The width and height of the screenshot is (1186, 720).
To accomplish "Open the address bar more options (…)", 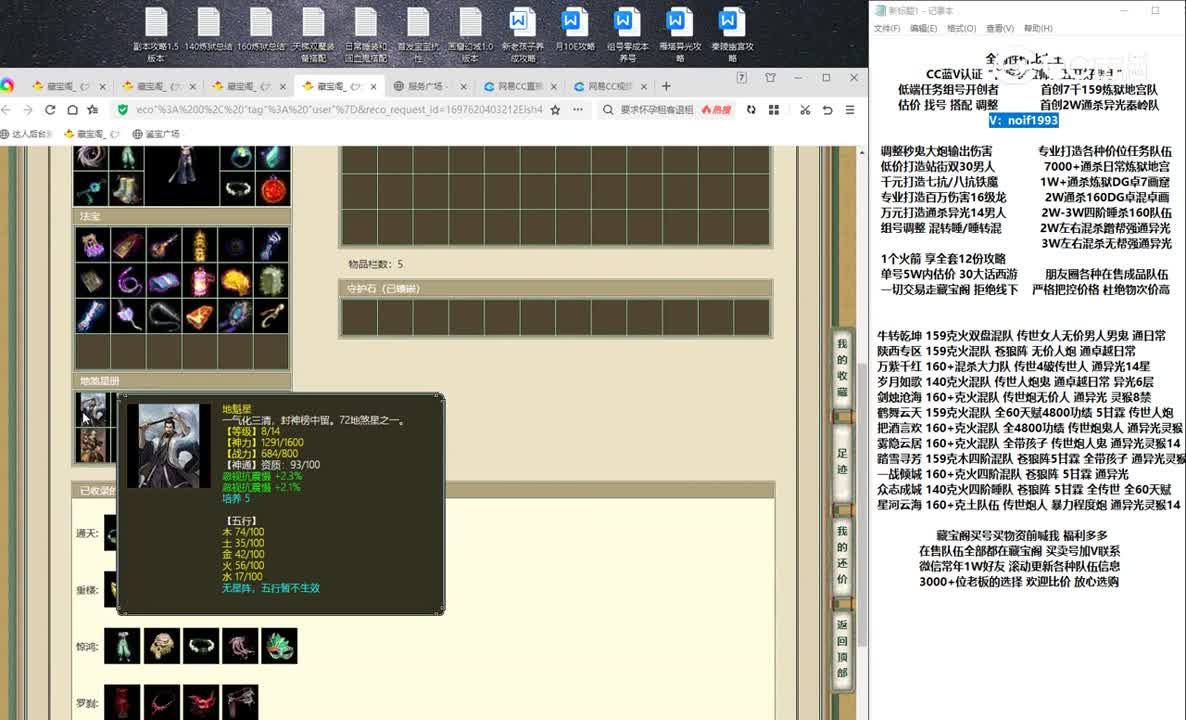I will point(578,110).
